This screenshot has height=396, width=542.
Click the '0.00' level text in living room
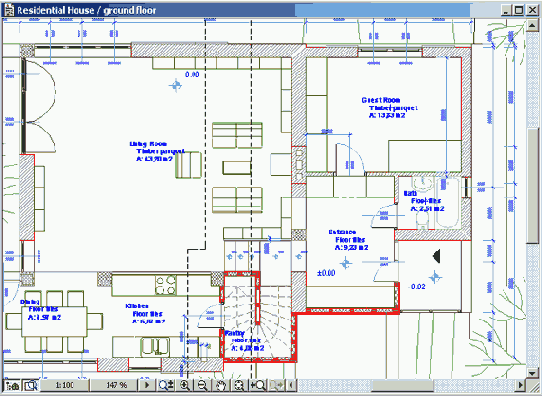192,74
